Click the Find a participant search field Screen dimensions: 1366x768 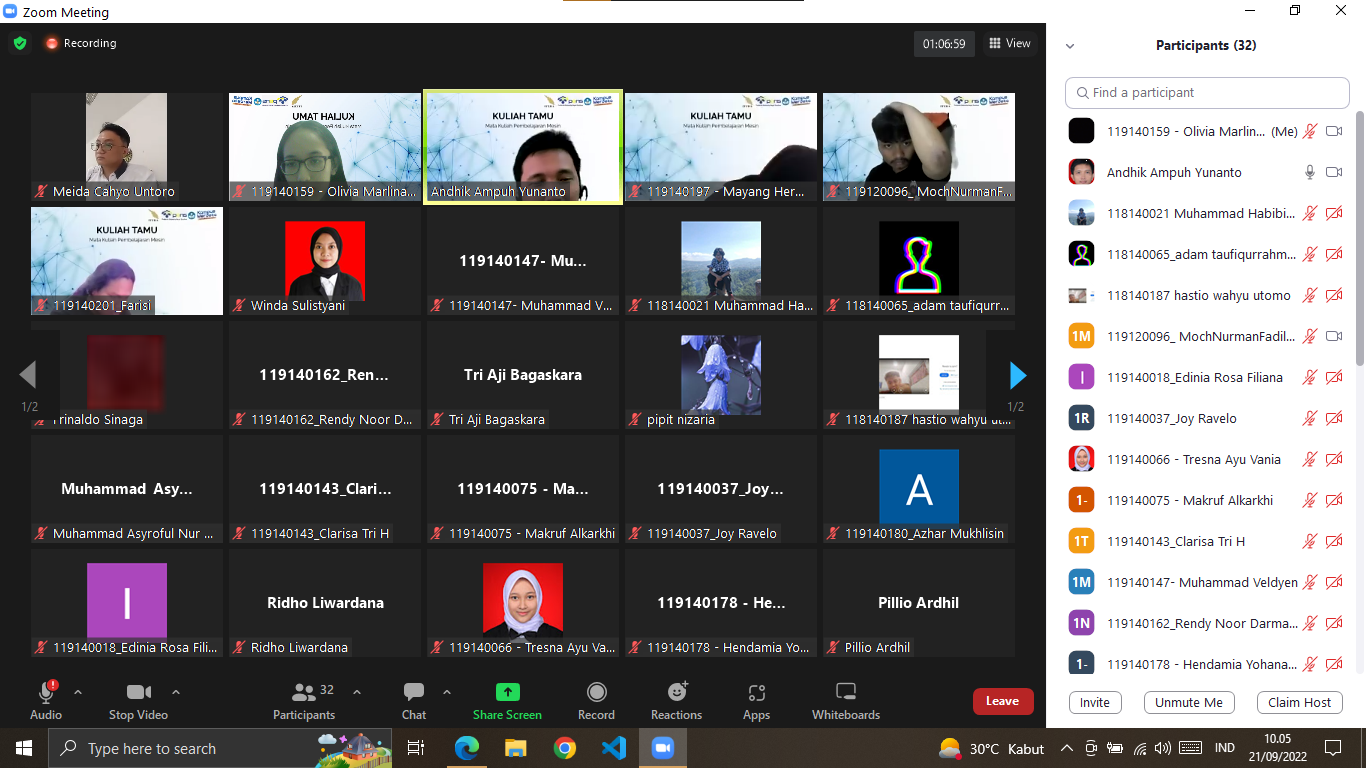pos(1207,92)
